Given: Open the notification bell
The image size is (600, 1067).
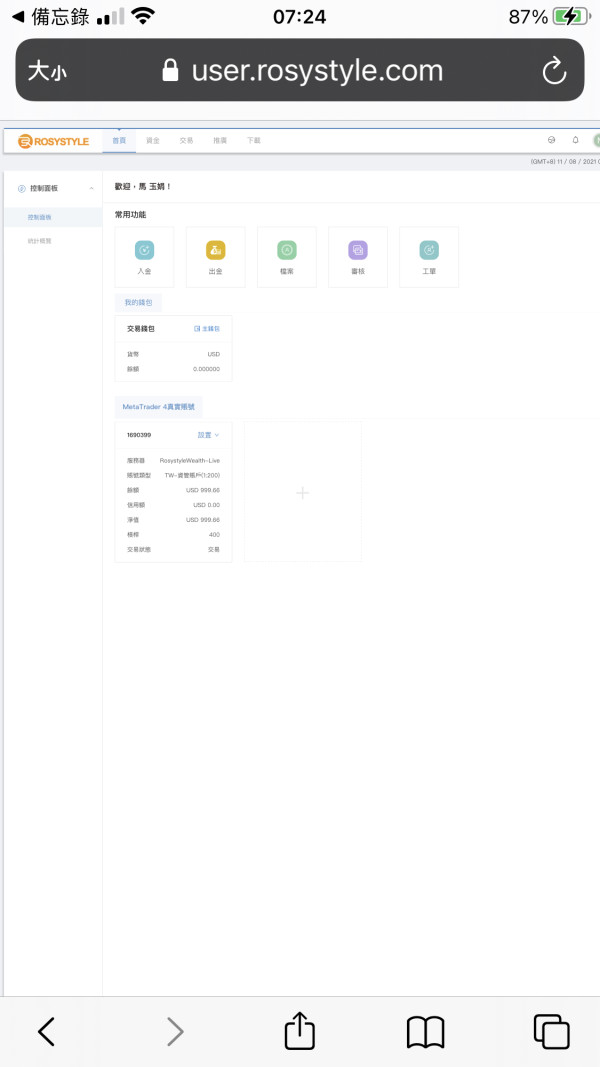Looking at the screenshot, I should [576, 140].
